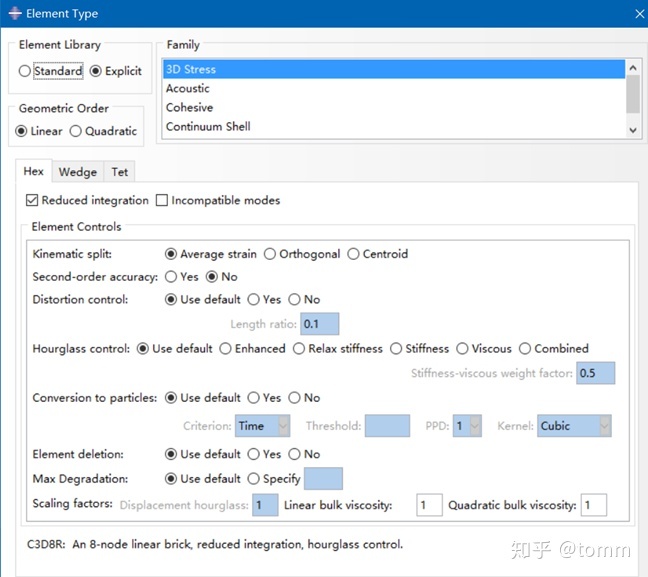This screenshot has height=577, width=648.
Task: Switch to the Hex tab
Action: (x=33, y=171)
